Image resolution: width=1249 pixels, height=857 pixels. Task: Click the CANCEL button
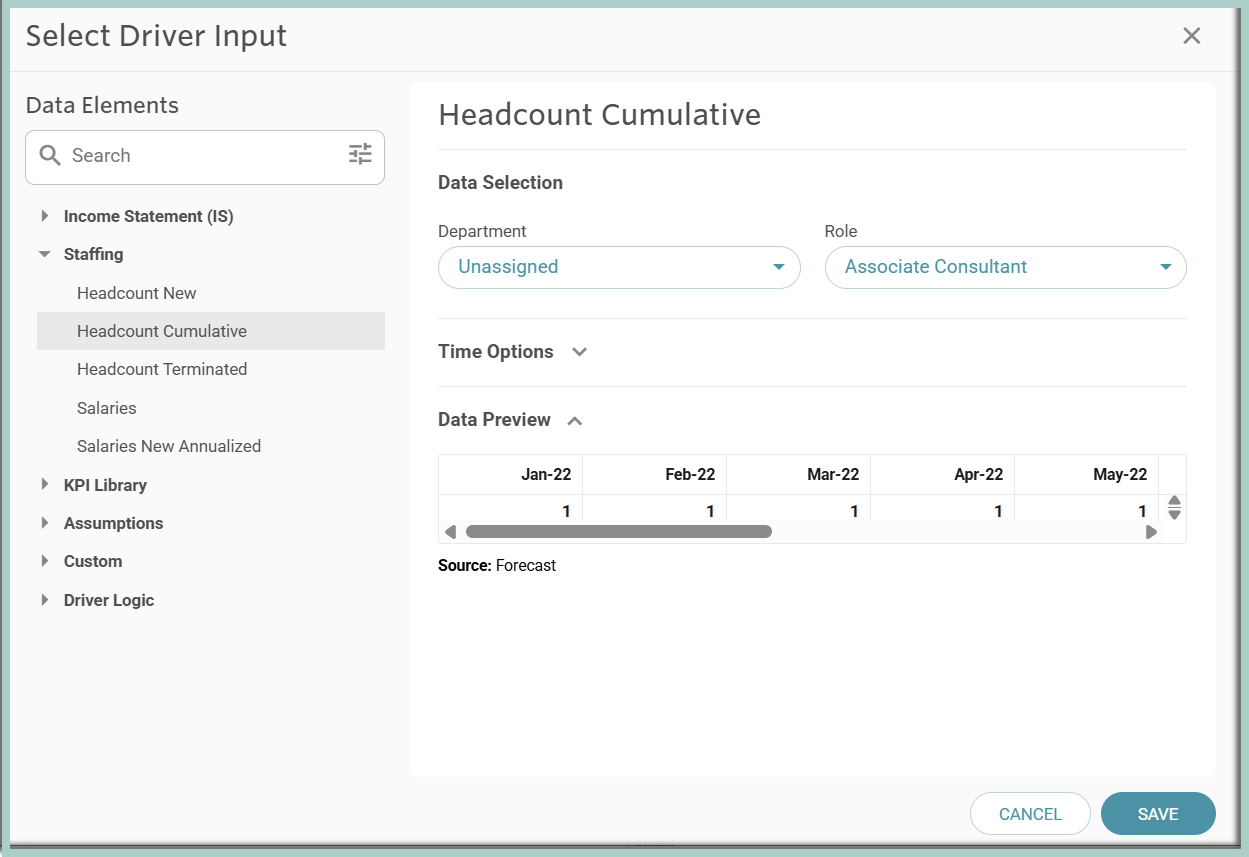coord(1030,814)
